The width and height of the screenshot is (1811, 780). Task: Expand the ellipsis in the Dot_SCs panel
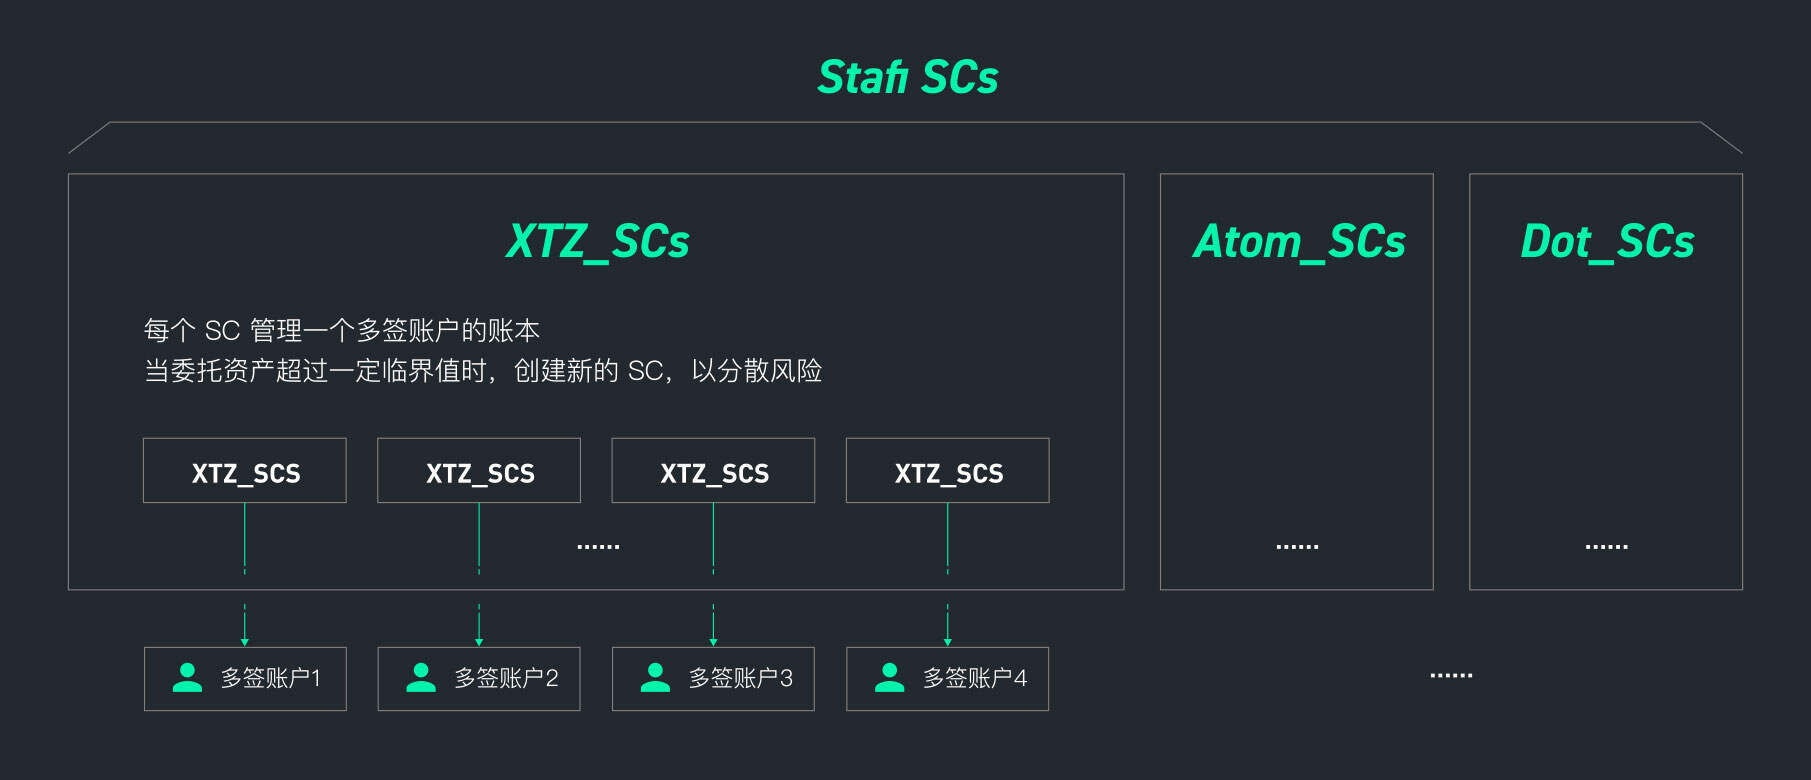coord(1606,547)
